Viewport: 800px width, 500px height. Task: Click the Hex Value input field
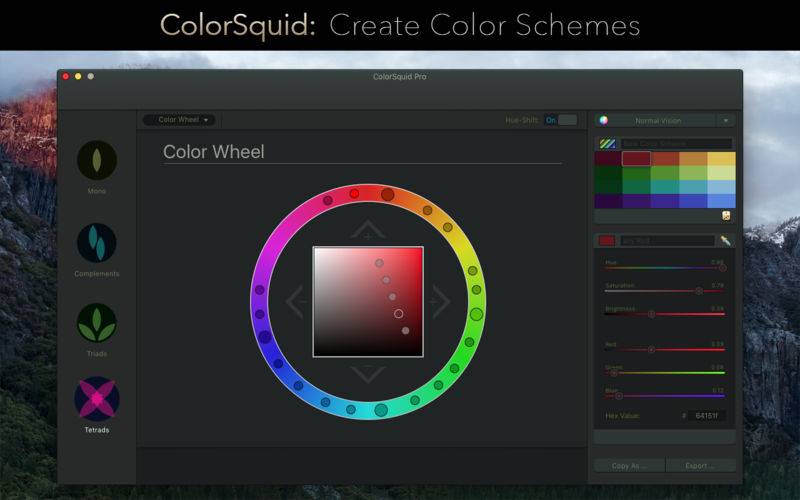pos(707,416)
